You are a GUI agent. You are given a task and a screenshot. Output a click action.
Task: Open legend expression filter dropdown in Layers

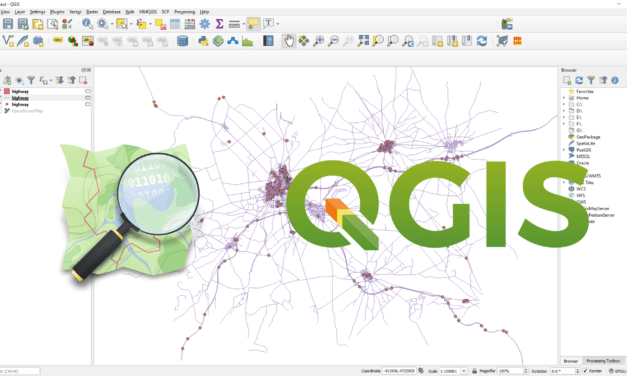click(x=51, y=81)
